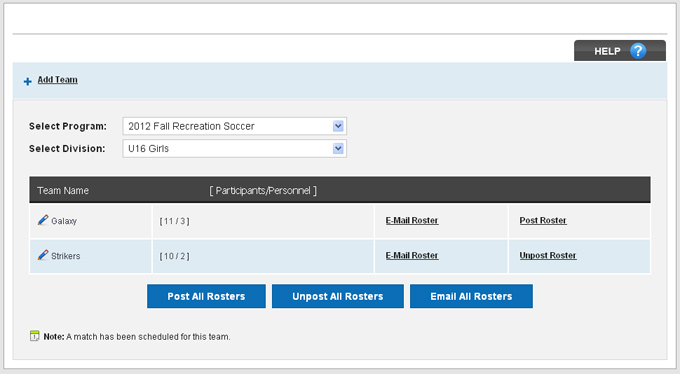Click the U16 Girls division field
The height and width of the screenshot is (374, 680).
[x=234, y=148]
